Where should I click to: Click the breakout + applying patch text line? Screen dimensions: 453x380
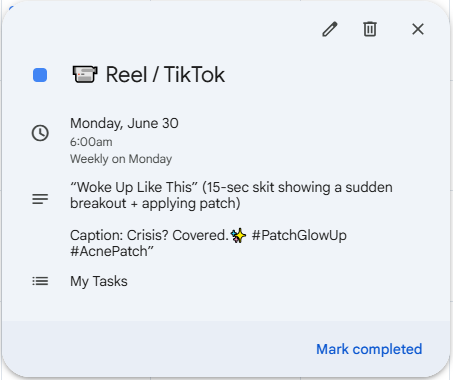tap(155, 203)
